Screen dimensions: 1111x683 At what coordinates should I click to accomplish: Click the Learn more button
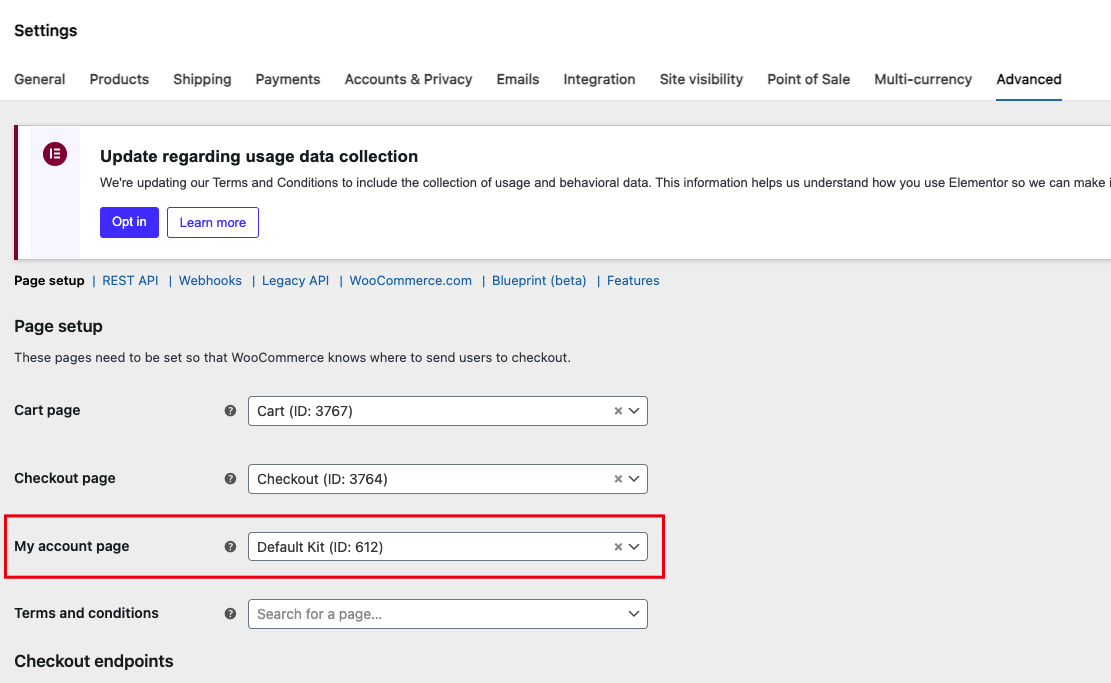coord(213,222)
